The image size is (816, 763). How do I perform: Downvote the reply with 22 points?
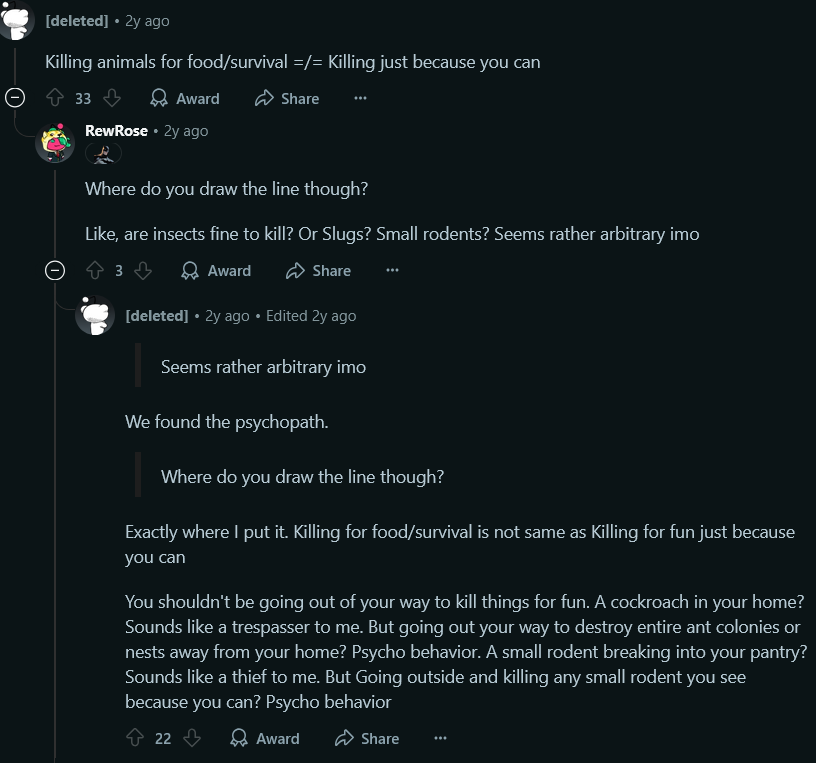coord(192,738)
